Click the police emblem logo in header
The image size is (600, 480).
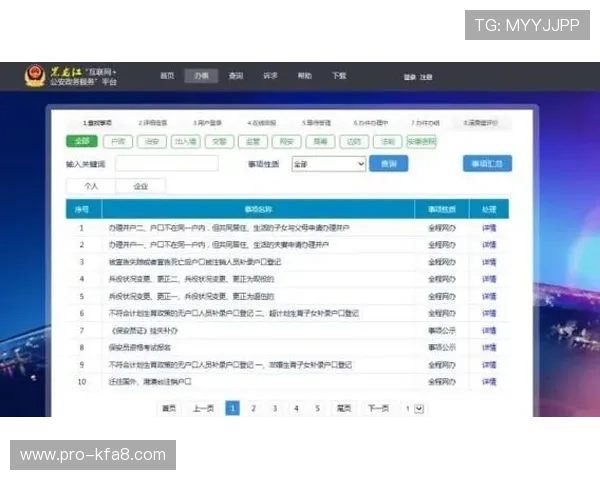tap(35, 76)
